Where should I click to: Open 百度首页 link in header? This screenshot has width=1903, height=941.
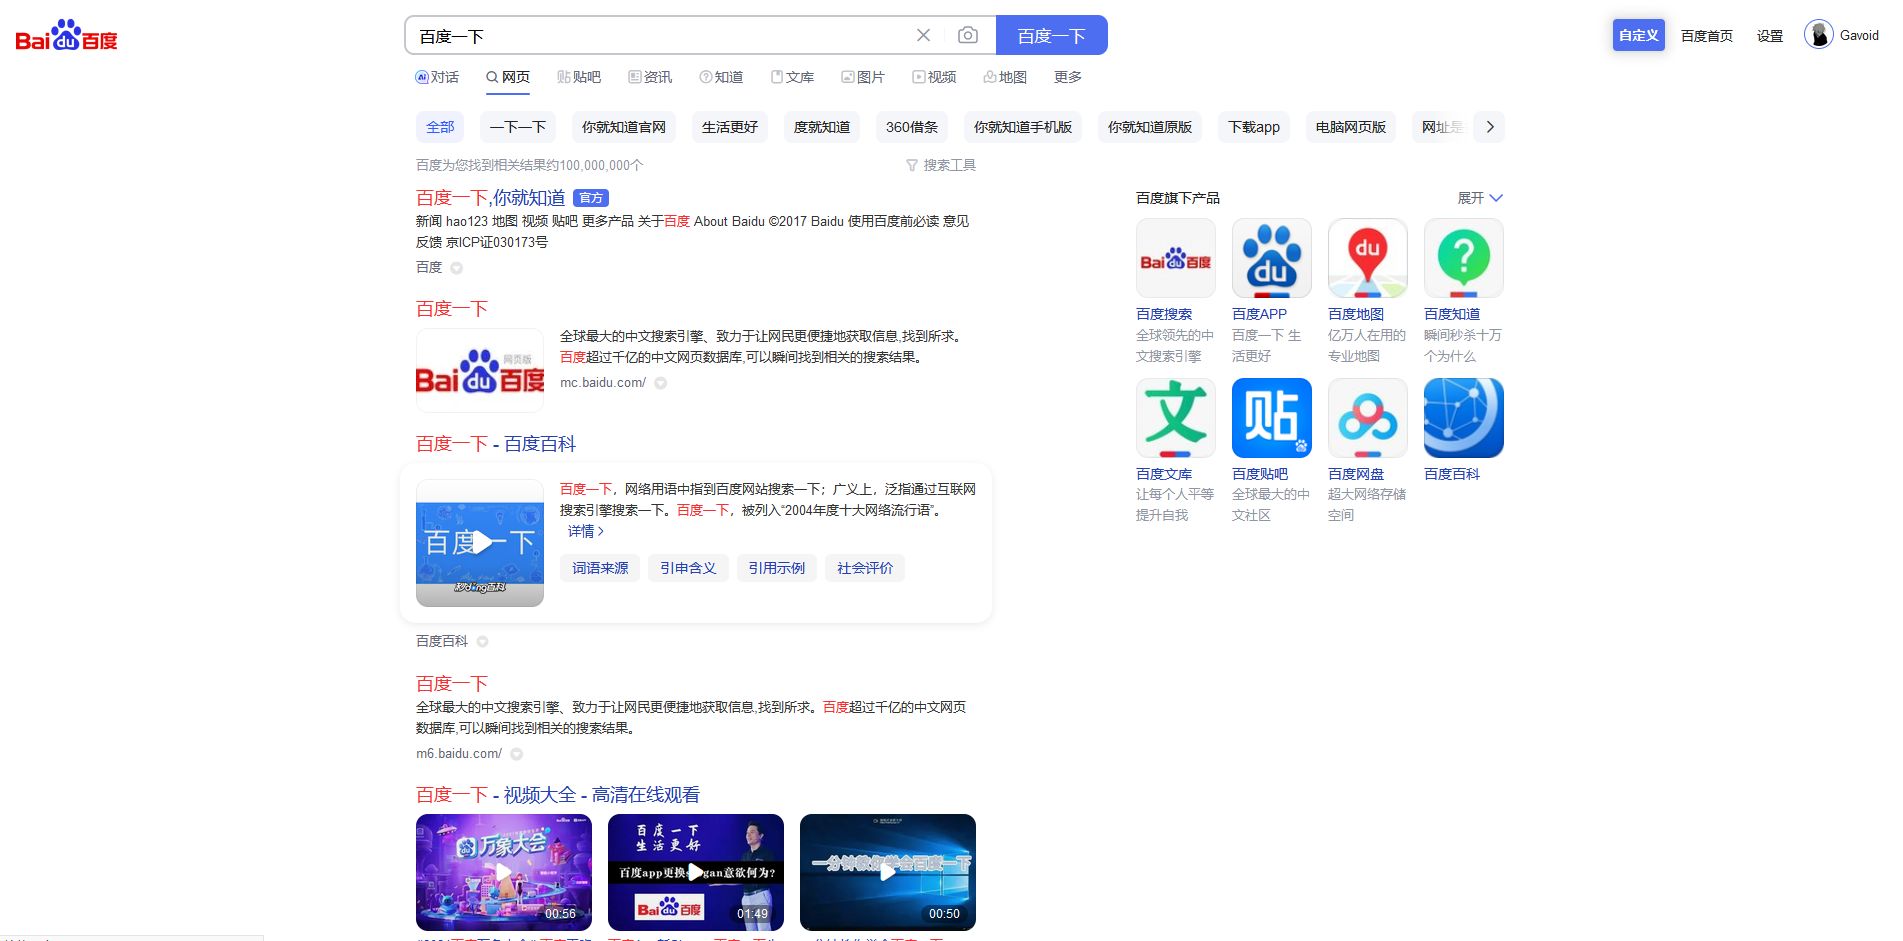point(1706,36)
